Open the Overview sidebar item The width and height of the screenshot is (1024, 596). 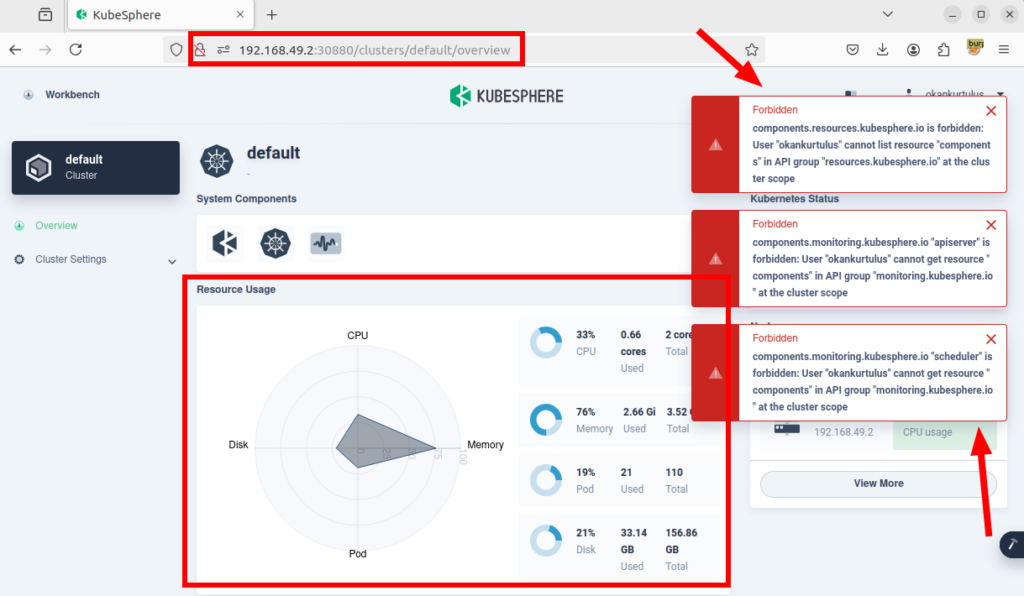coord(56,226)
